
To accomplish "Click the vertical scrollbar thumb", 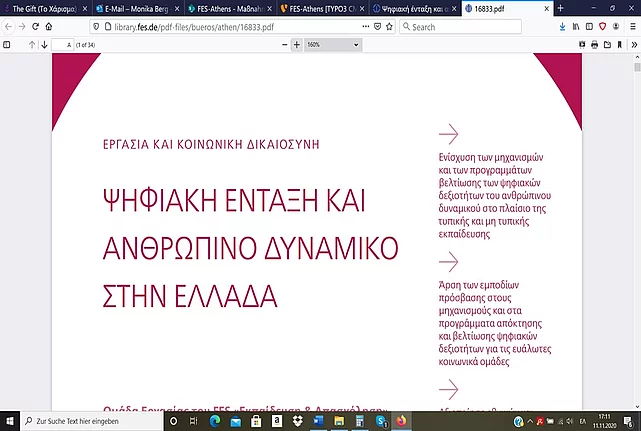I will (x=637, y=67).
